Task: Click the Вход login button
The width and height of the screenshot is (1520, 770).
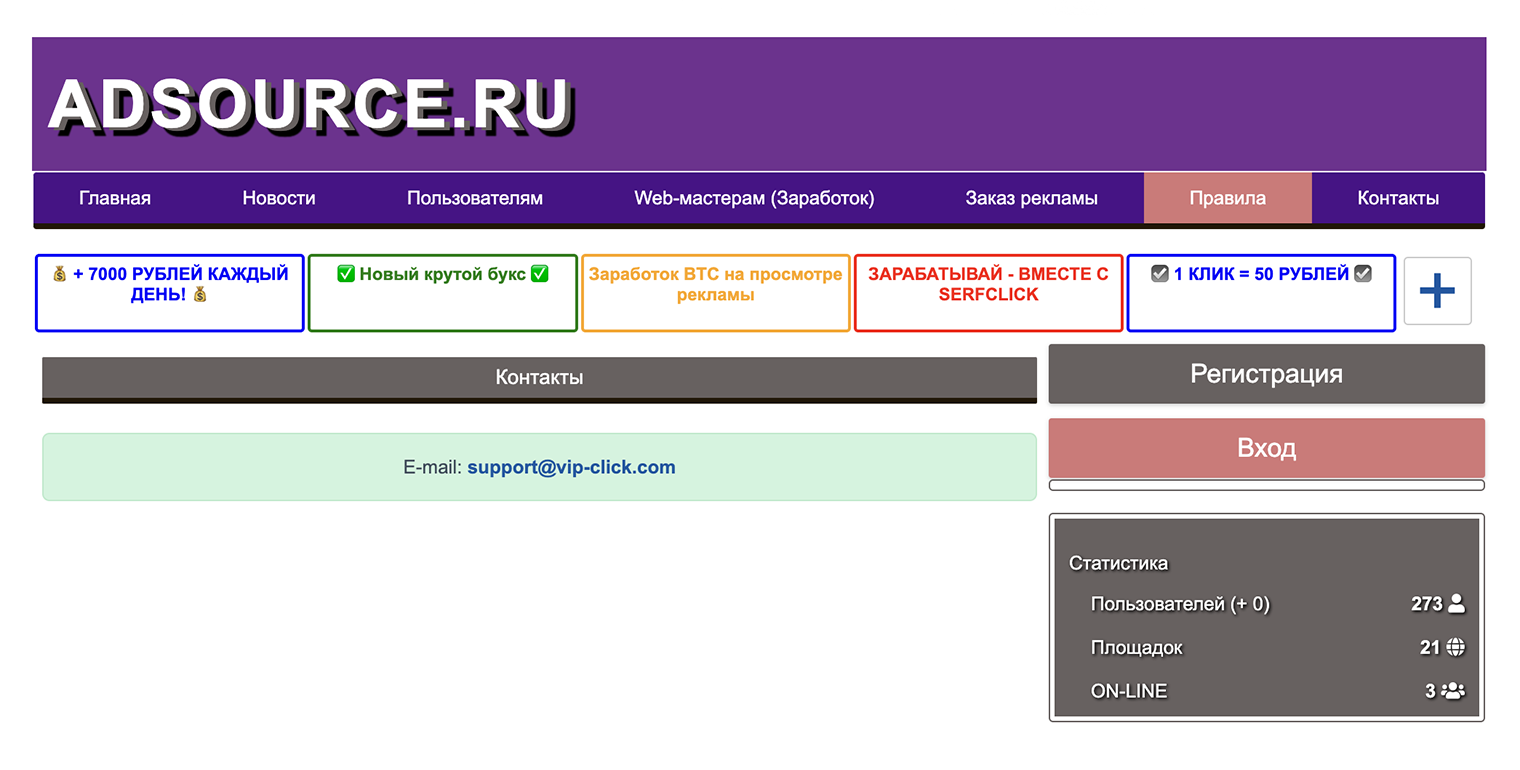Action: (1267, 448)
